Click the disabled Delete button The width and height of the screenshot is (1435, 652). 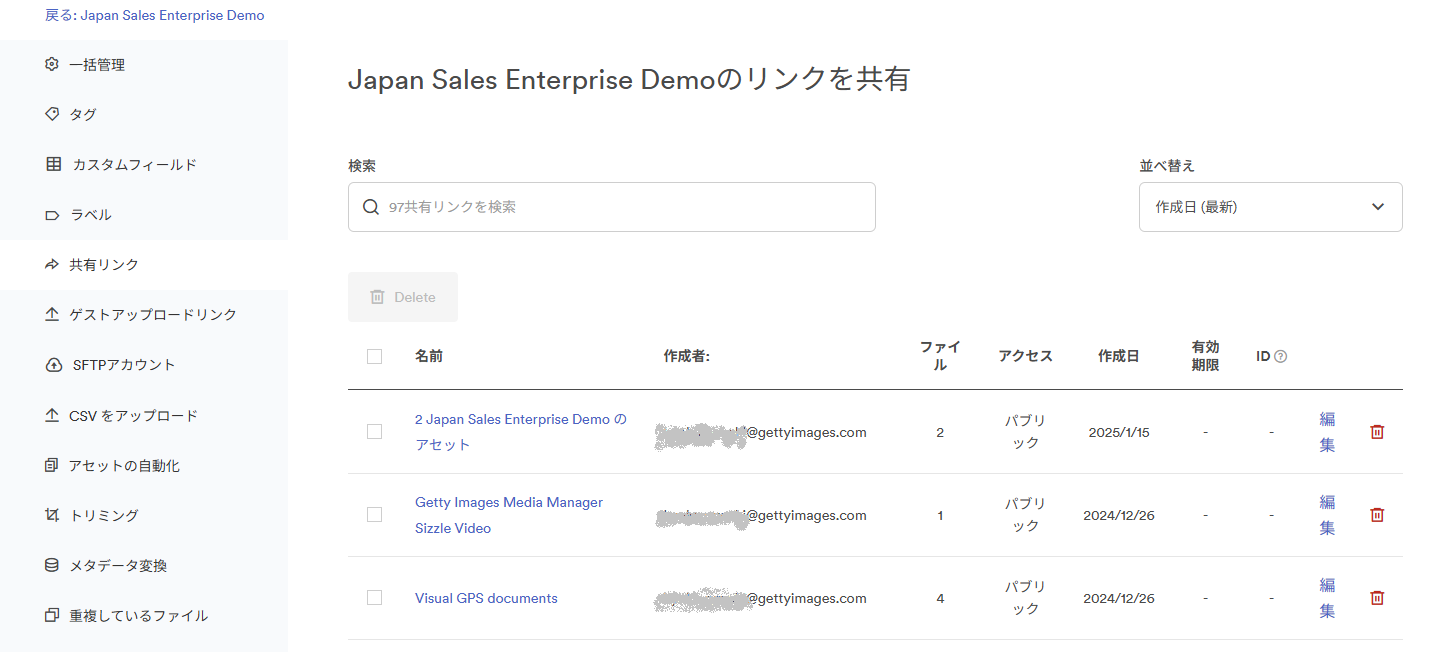pos(403,297)
